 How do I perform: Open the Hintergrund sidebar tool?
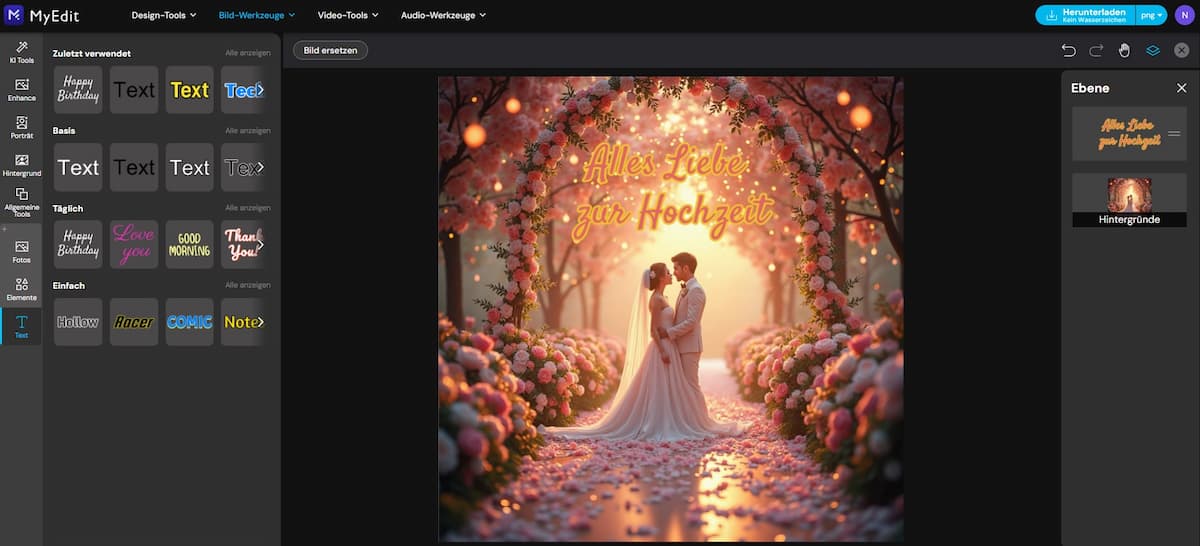(x=21, y=165)
